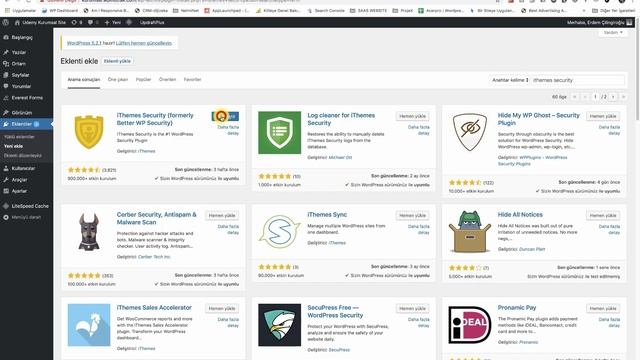Open Araçlar tools menu
Screen dimensions: 640x360
[19, 180]
